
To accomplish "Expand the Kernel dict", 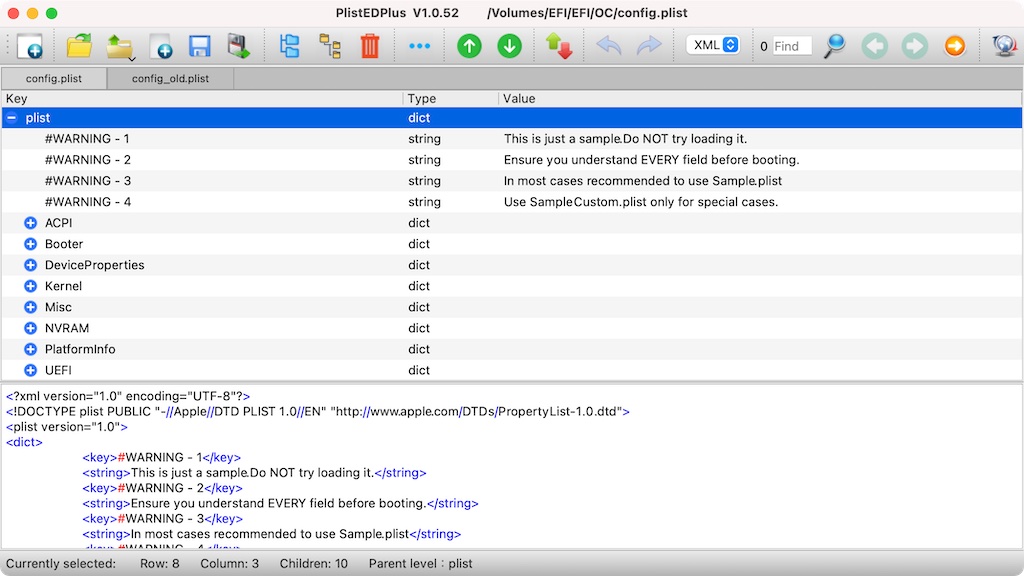I will (31, 286).
